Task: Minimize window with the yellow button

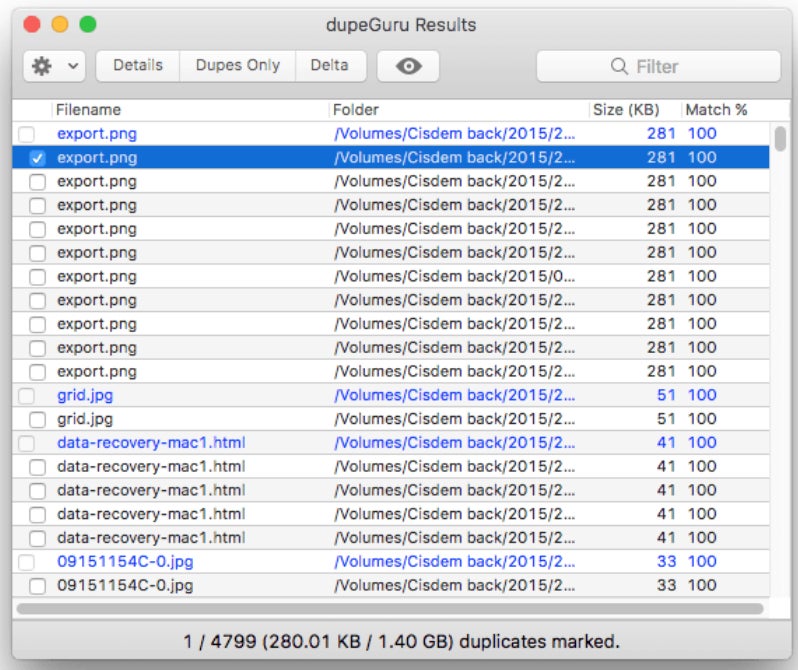Action: click(x=60, y=24)
